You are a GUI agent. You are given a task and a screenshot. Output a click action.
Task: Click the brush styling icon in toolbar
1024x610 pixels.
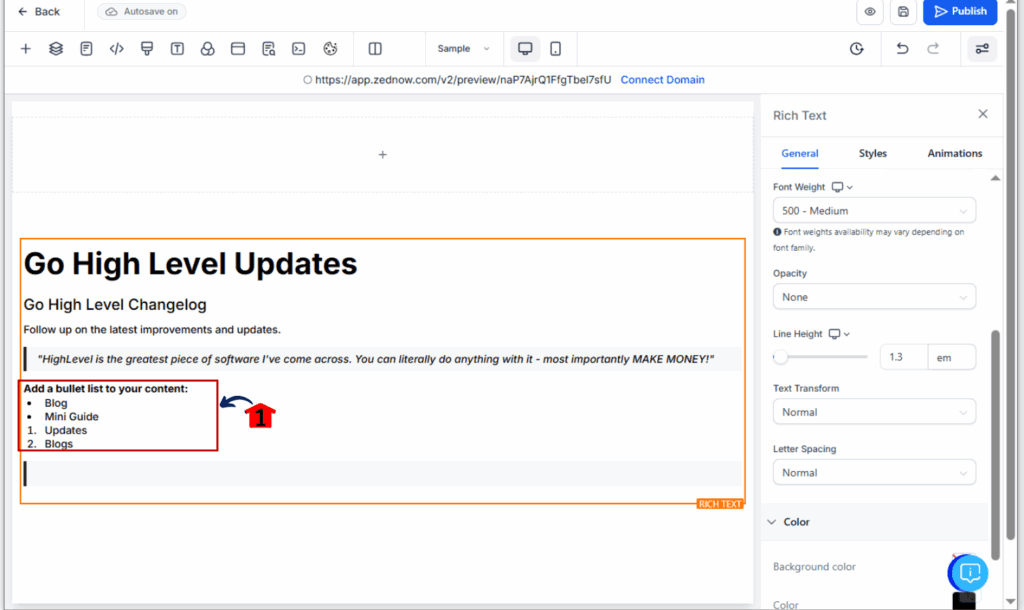pyautogui.click(x=147, y=49)
